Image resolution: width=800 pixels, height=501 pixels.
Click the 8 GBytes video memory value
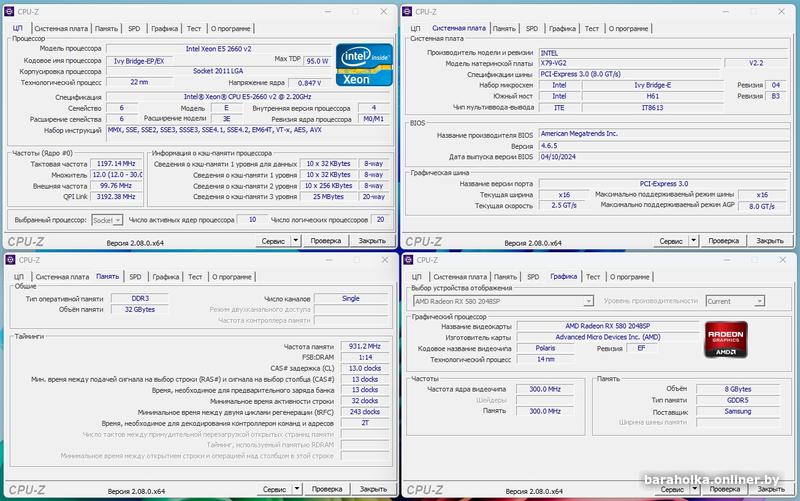click(738, 389)
